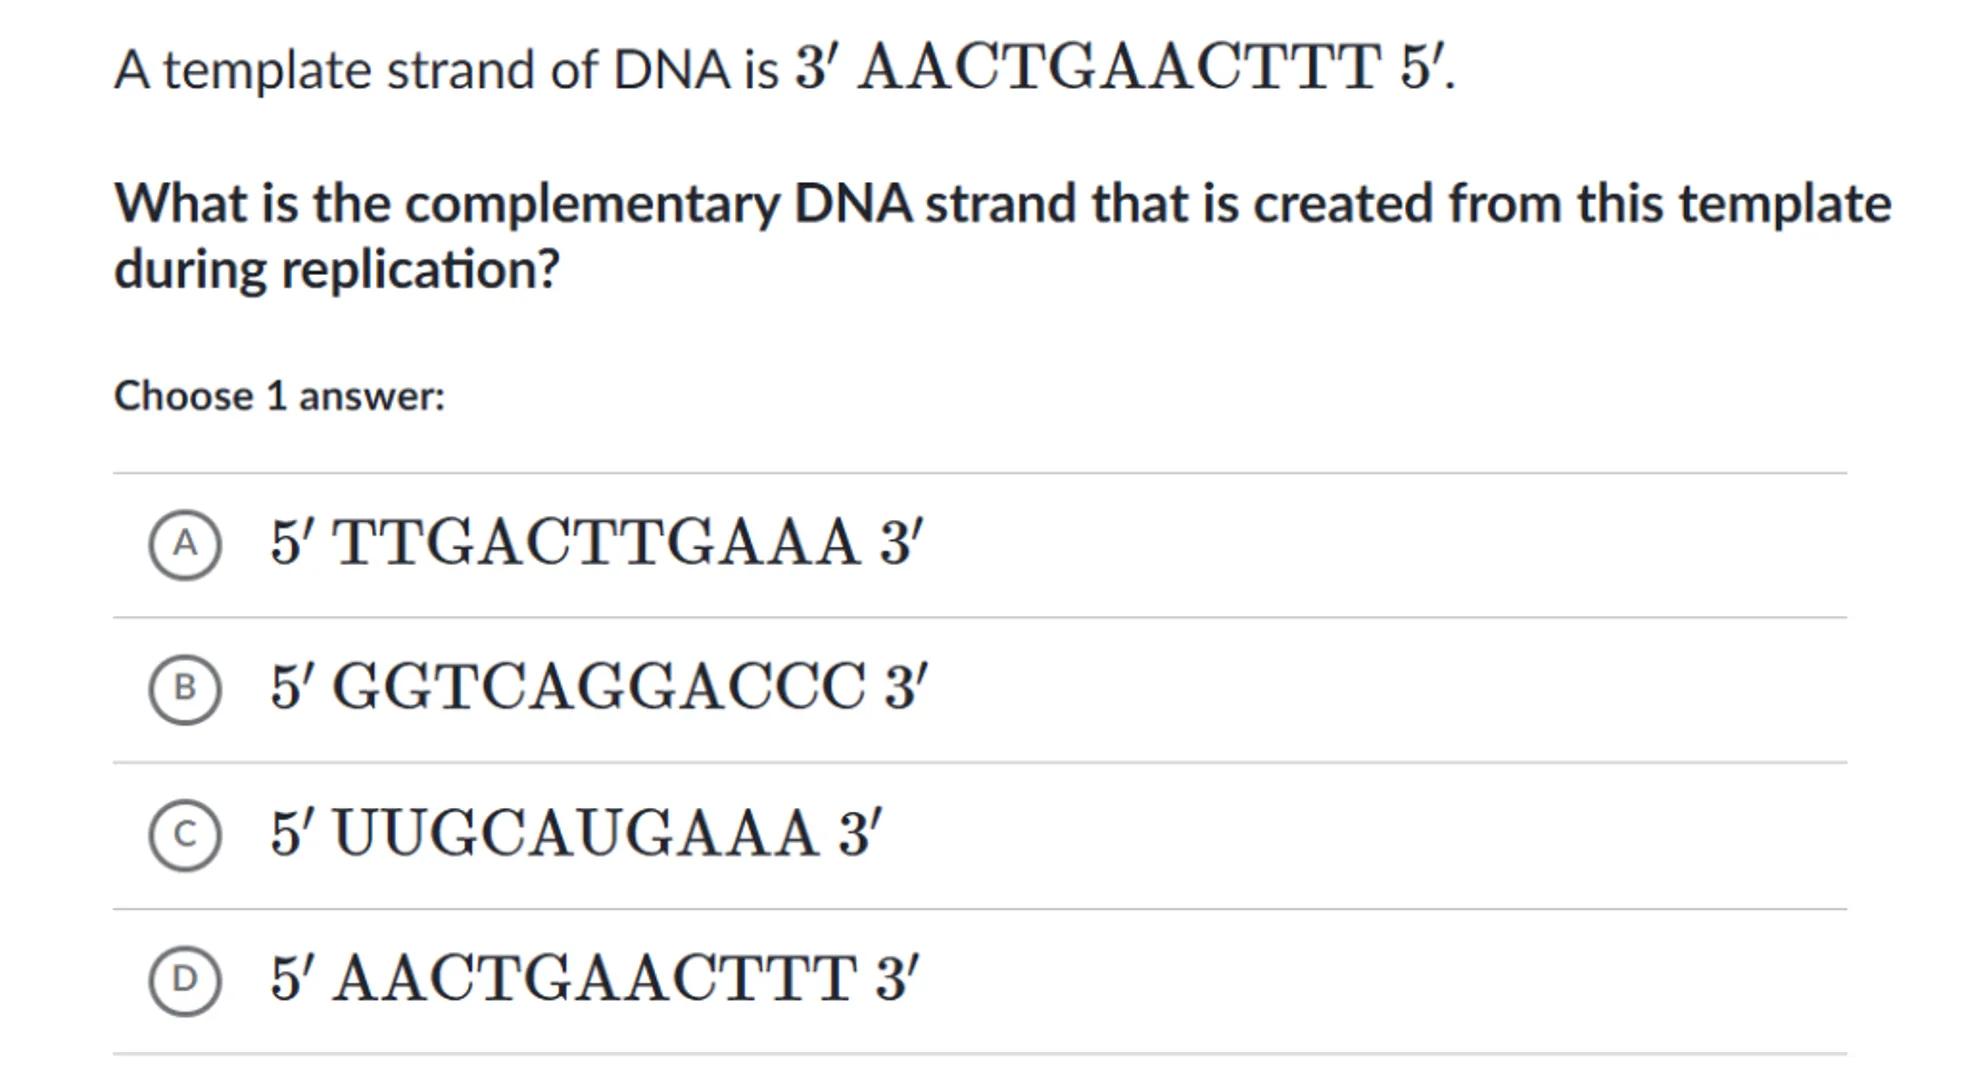
Task: Click the answer text 5′ AACTGAACTTT 3′
Action: tap(594, 978)
